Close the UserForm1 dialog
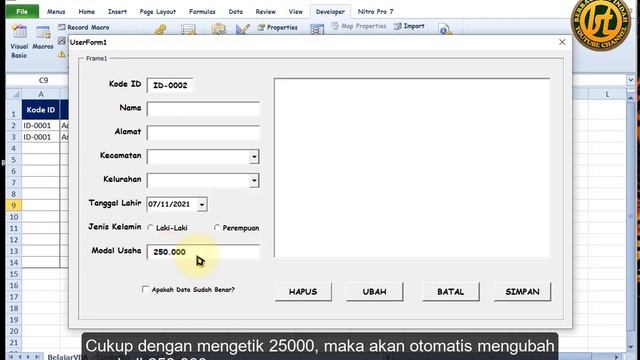The width and height of the screenshot is (640, 360). tap(562, 42)
